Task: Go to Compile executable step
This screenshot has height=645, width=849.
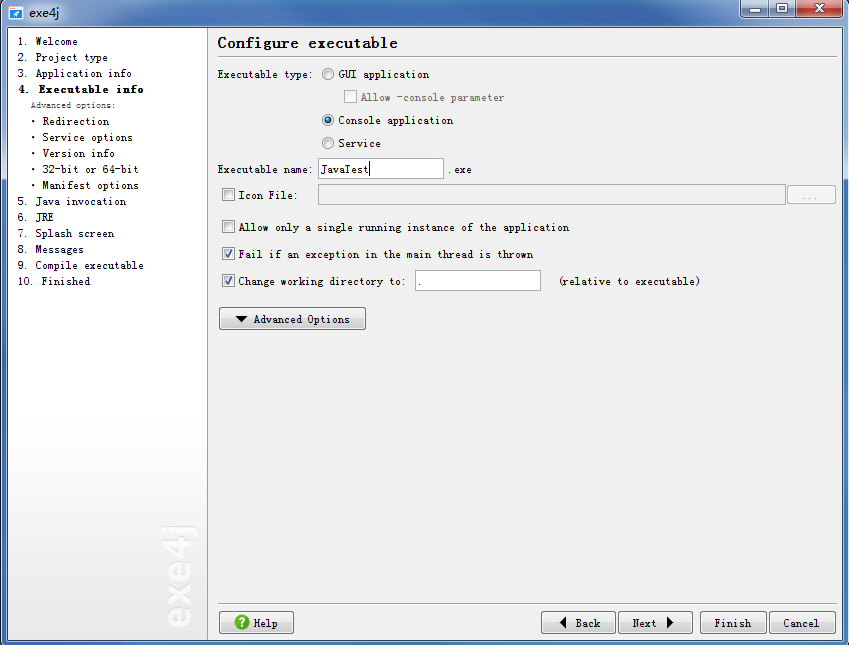Action: [x=89, y=265]
